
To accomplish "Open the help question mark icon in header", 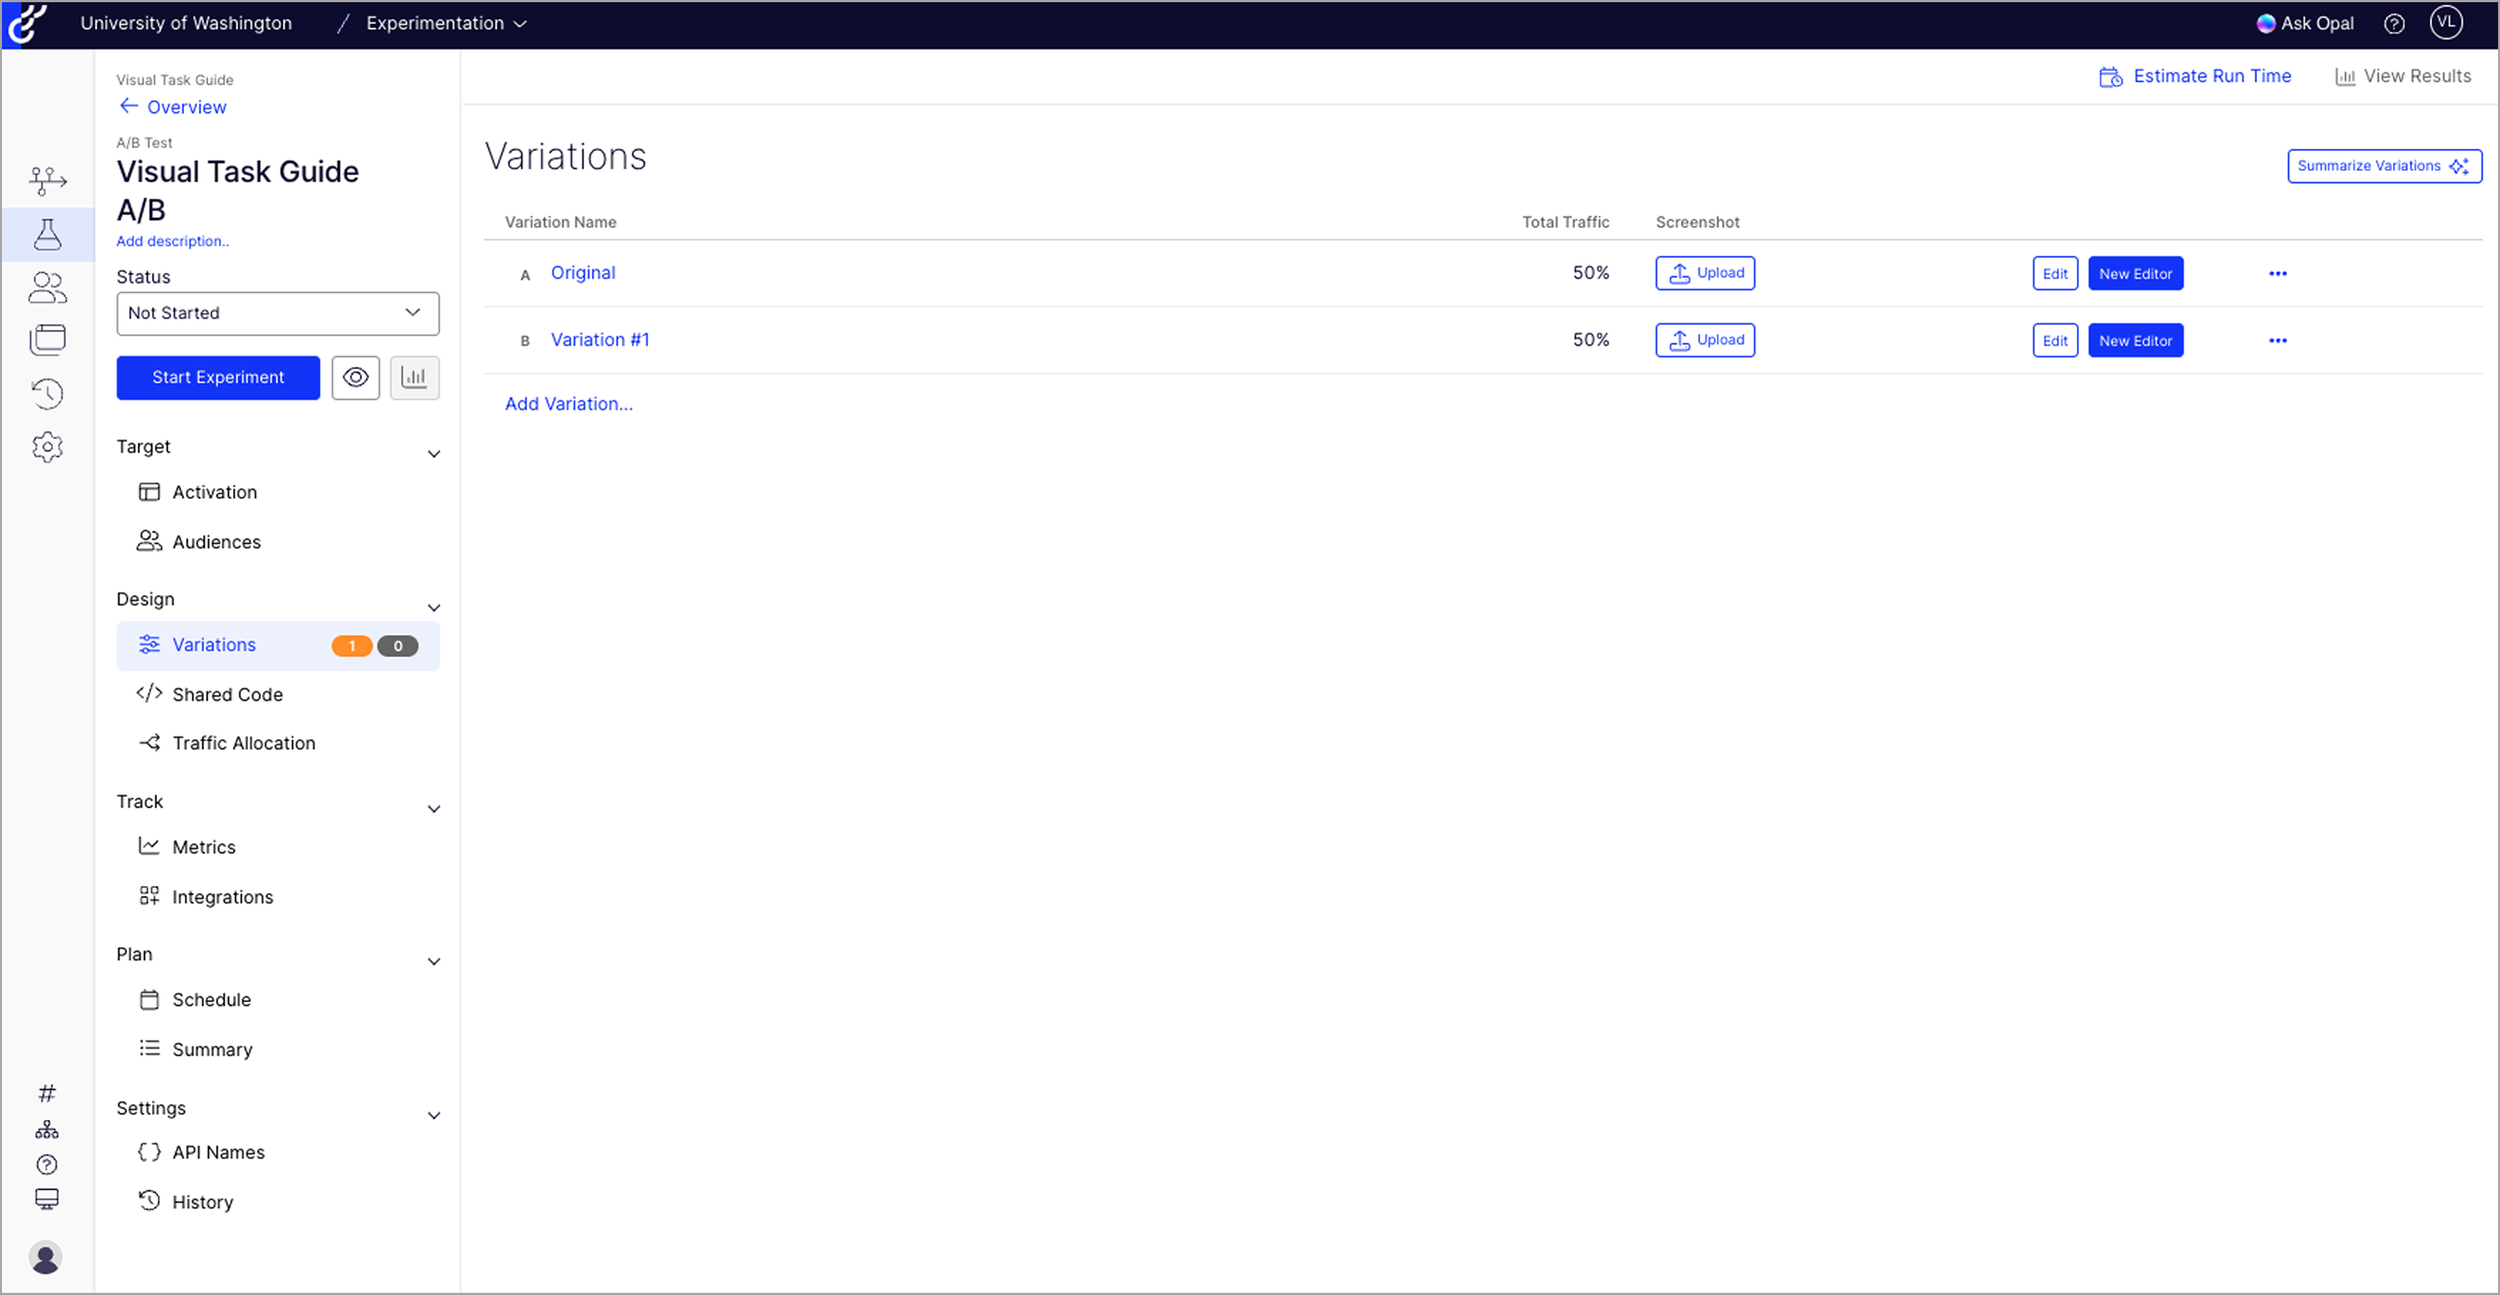I will point(2394,24).
